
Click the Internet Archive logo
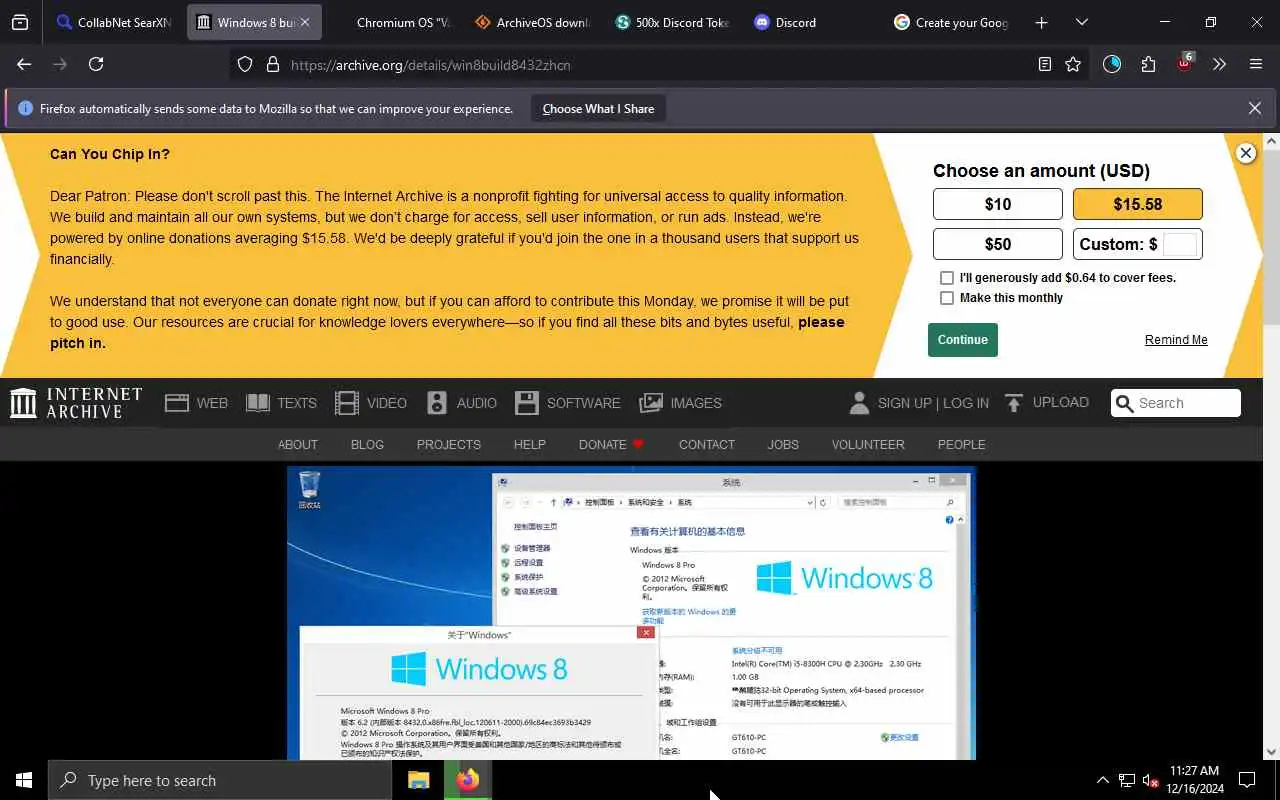[x=76, y=403]
